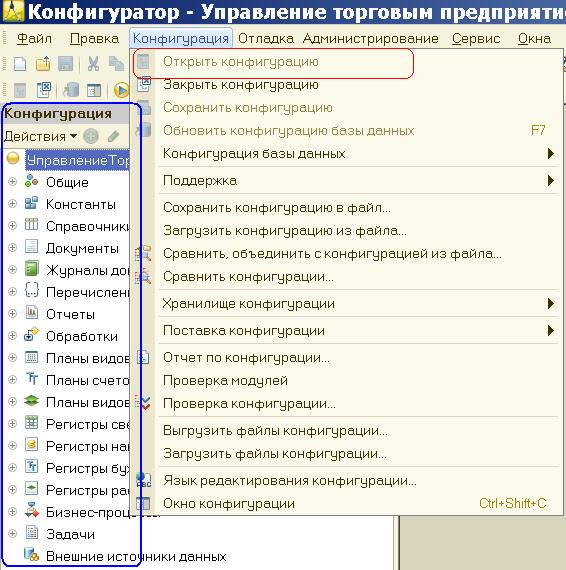Expand the Константы tree node
Screen dimensions: 566x570
click(12, 203)
